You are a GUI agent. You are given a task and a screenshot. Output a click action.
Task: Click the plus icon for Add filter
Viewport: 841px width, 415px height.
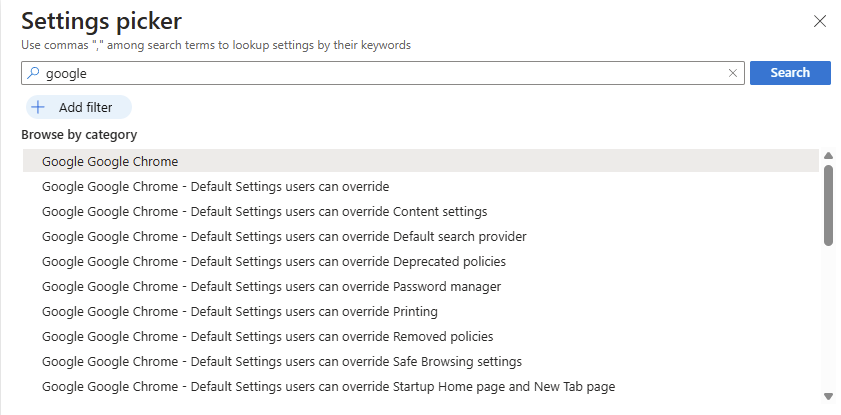pos(38,107)
